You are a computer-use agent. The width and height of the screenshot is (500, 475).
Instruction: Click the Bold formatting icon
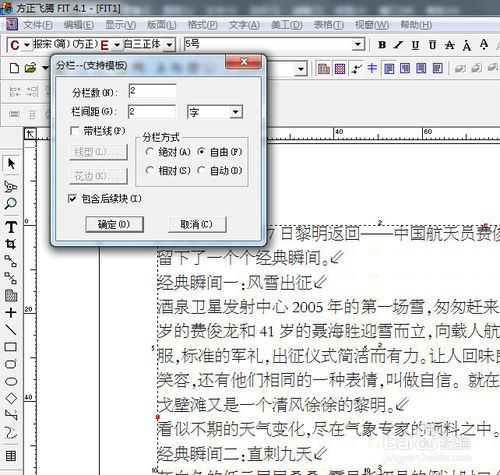[x=382, y=45]
